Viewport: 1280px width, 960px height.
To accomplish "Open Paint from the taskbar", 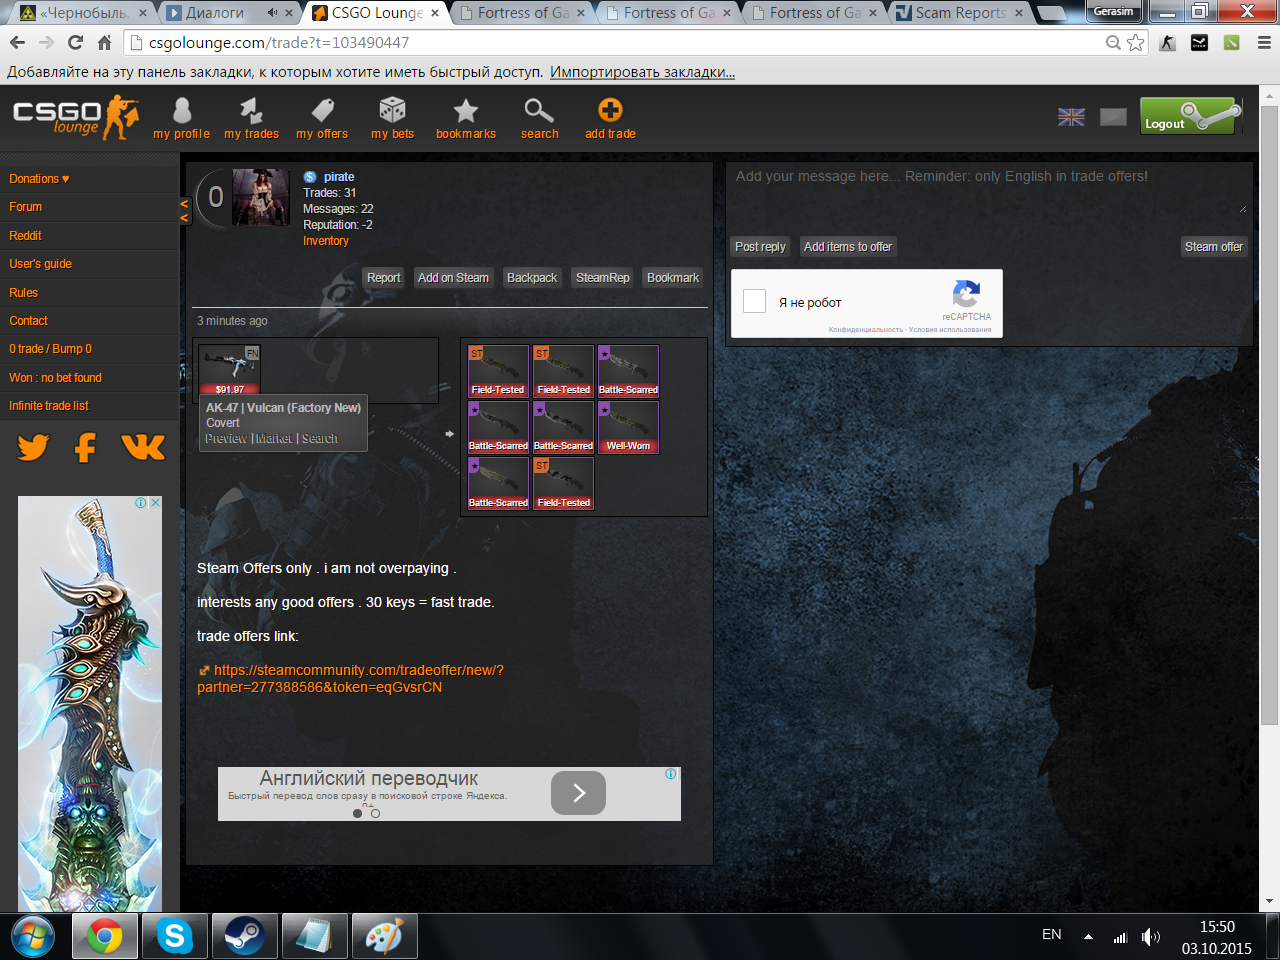I will [384, 937].
